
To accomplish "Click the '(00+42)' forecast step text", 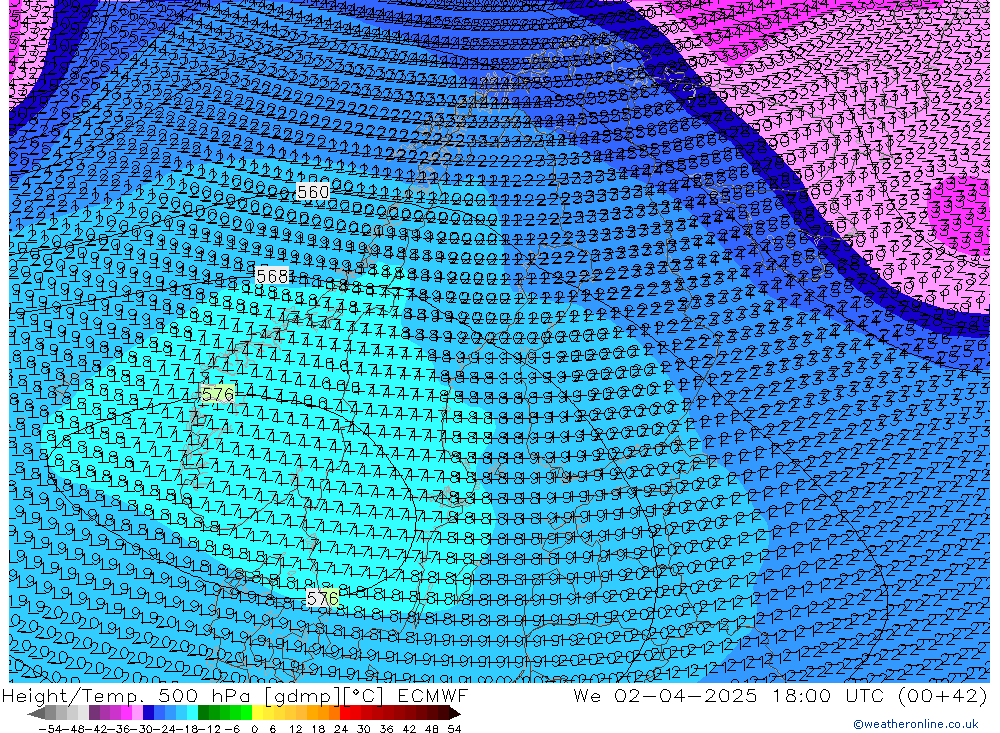I will pos(942,696).
